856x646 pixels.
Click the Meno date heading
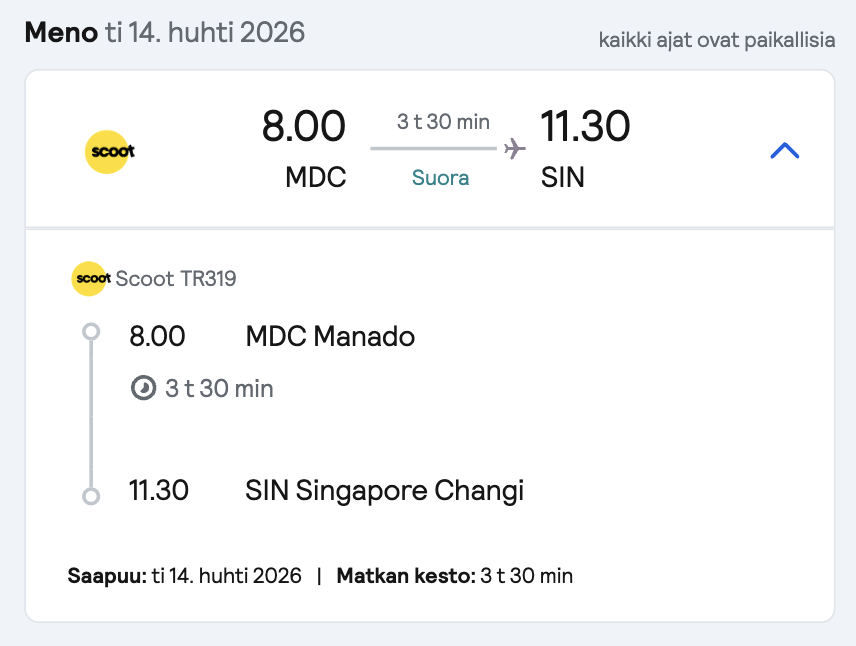[165, 32]
